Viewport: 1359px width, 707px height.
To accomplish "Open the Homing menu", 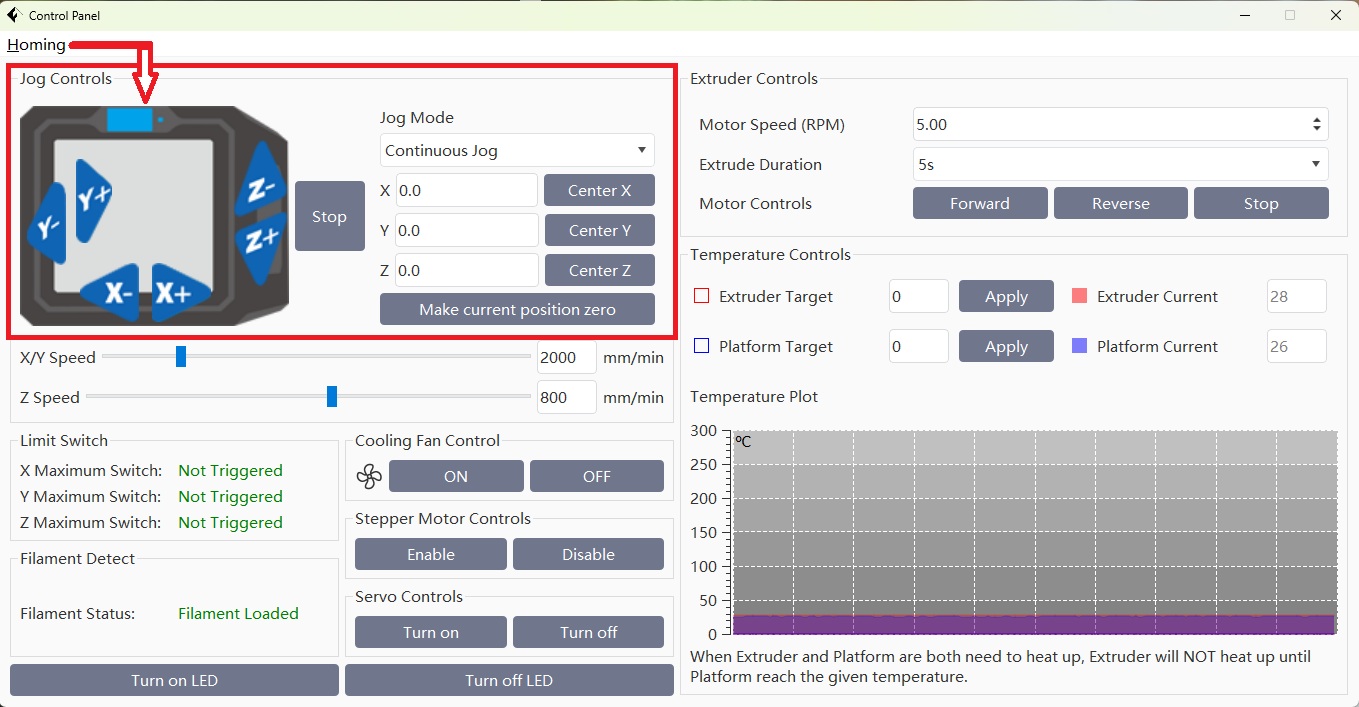I will [x=36, y=45].
